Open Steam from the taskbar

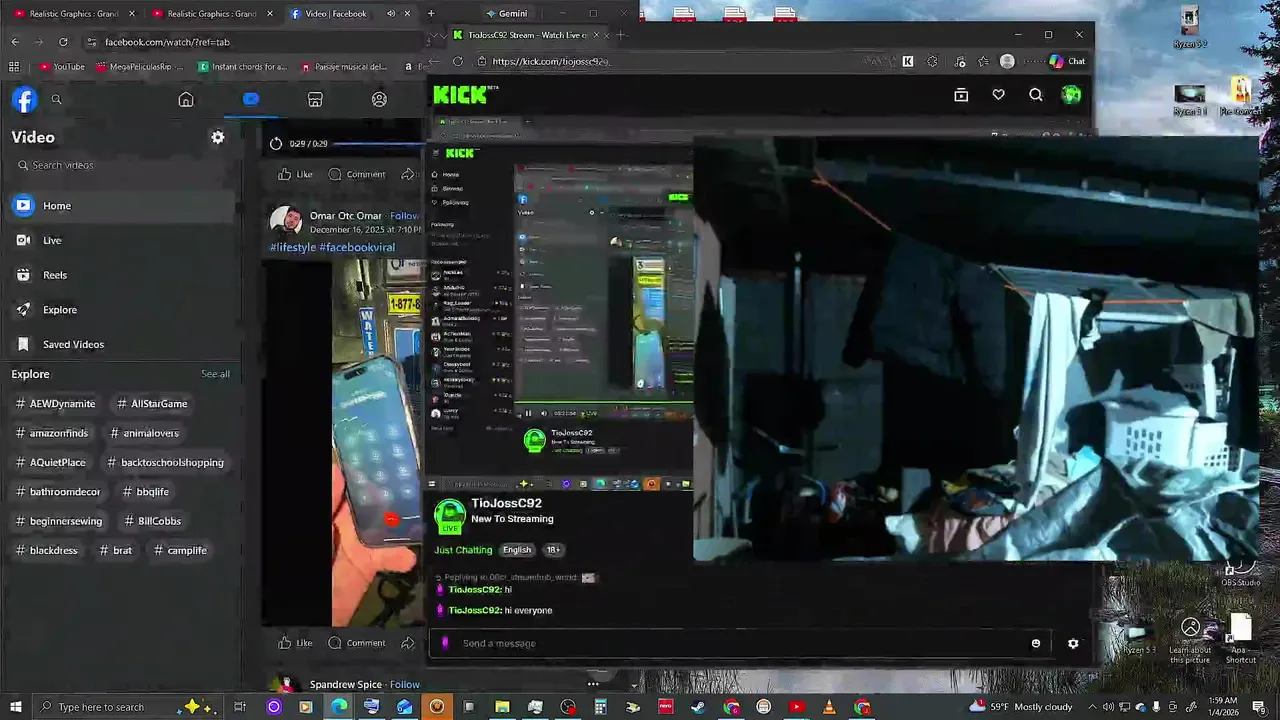(x=698, y=707)
